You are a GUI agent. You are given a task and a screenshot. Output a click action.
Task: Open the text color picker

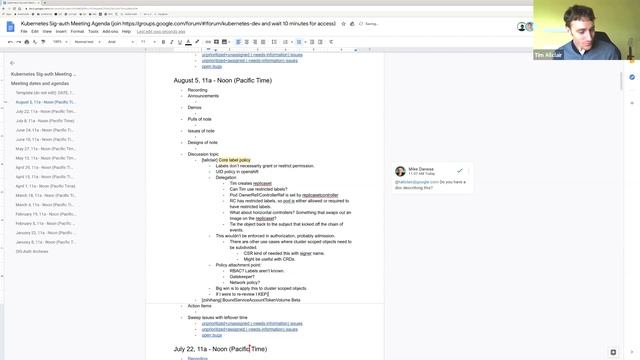pos(188,42)
